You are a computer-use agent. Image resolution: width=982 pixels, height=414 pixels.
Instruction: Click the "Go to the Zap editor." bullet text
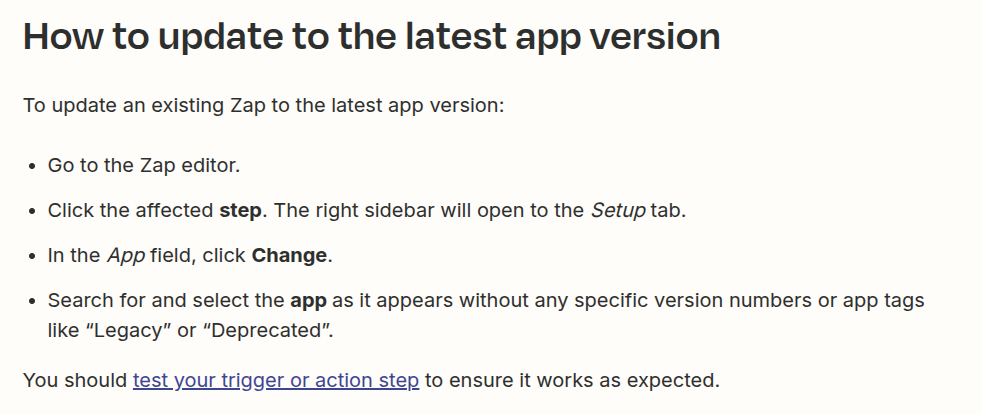point(144,166)
